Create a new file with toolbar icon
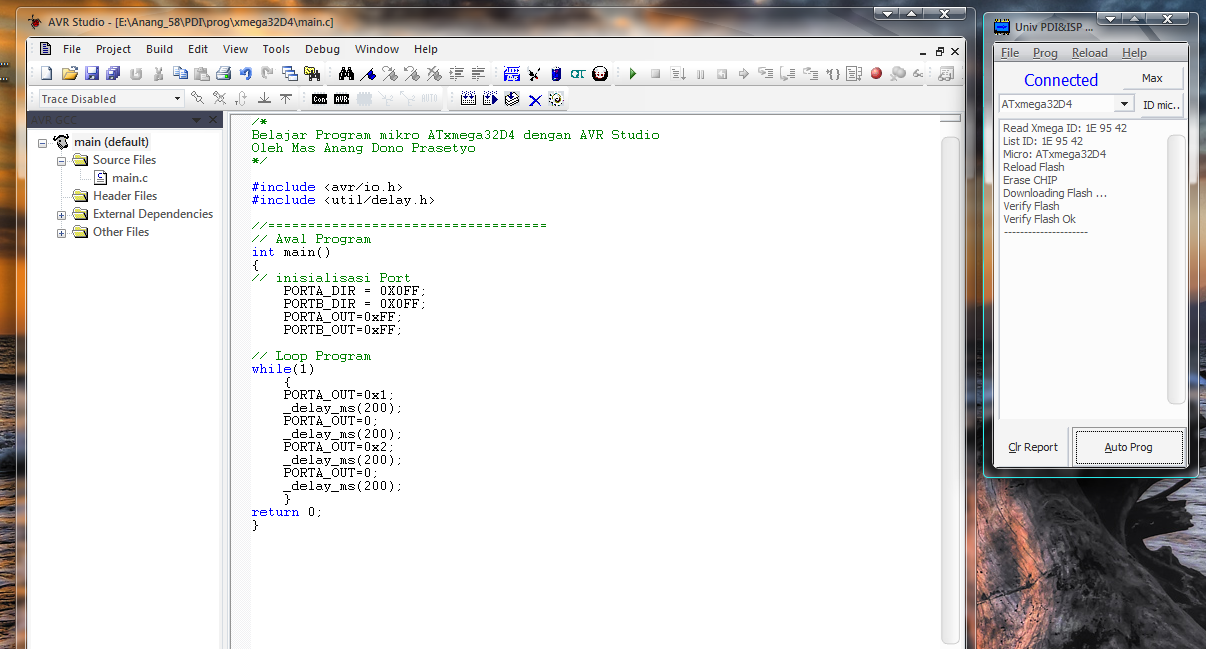The width and height of the screenshot is (1206, 649). (x=46, y=73)
